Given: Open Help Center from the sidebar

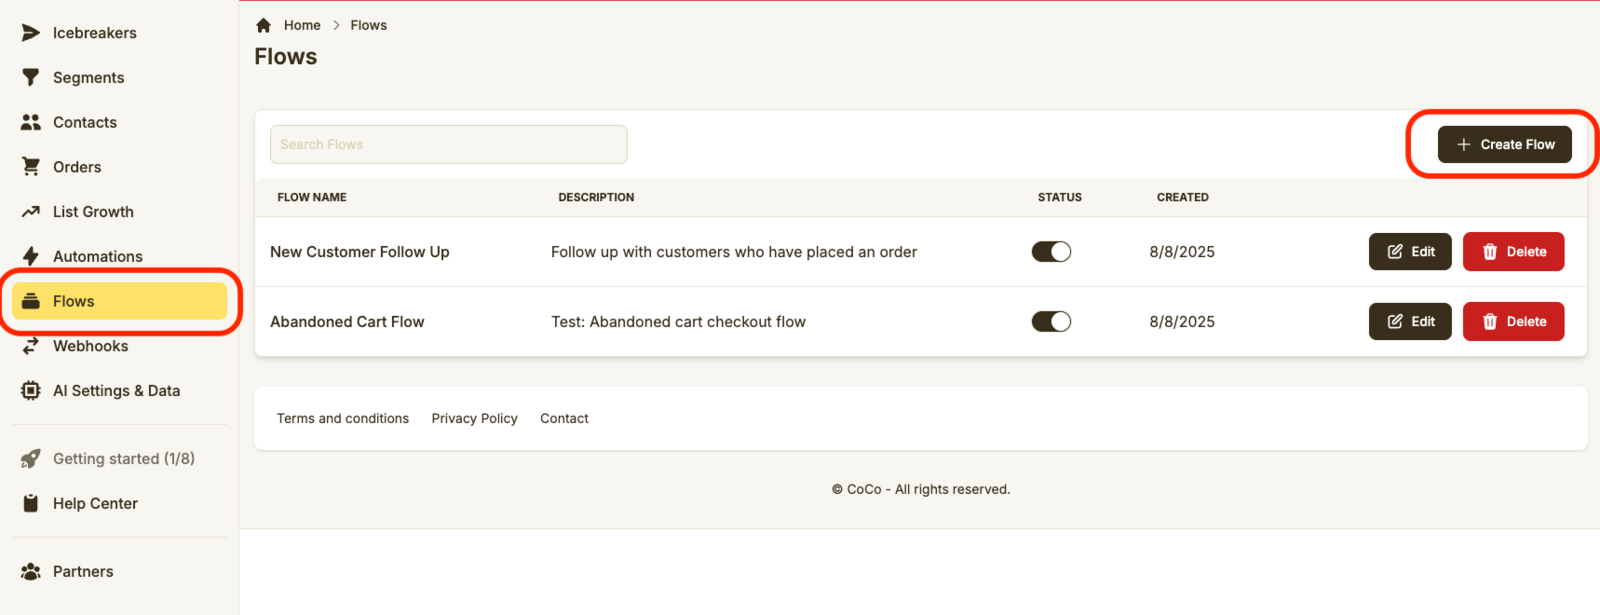Looking at the screenshot, I should [95, 504].
